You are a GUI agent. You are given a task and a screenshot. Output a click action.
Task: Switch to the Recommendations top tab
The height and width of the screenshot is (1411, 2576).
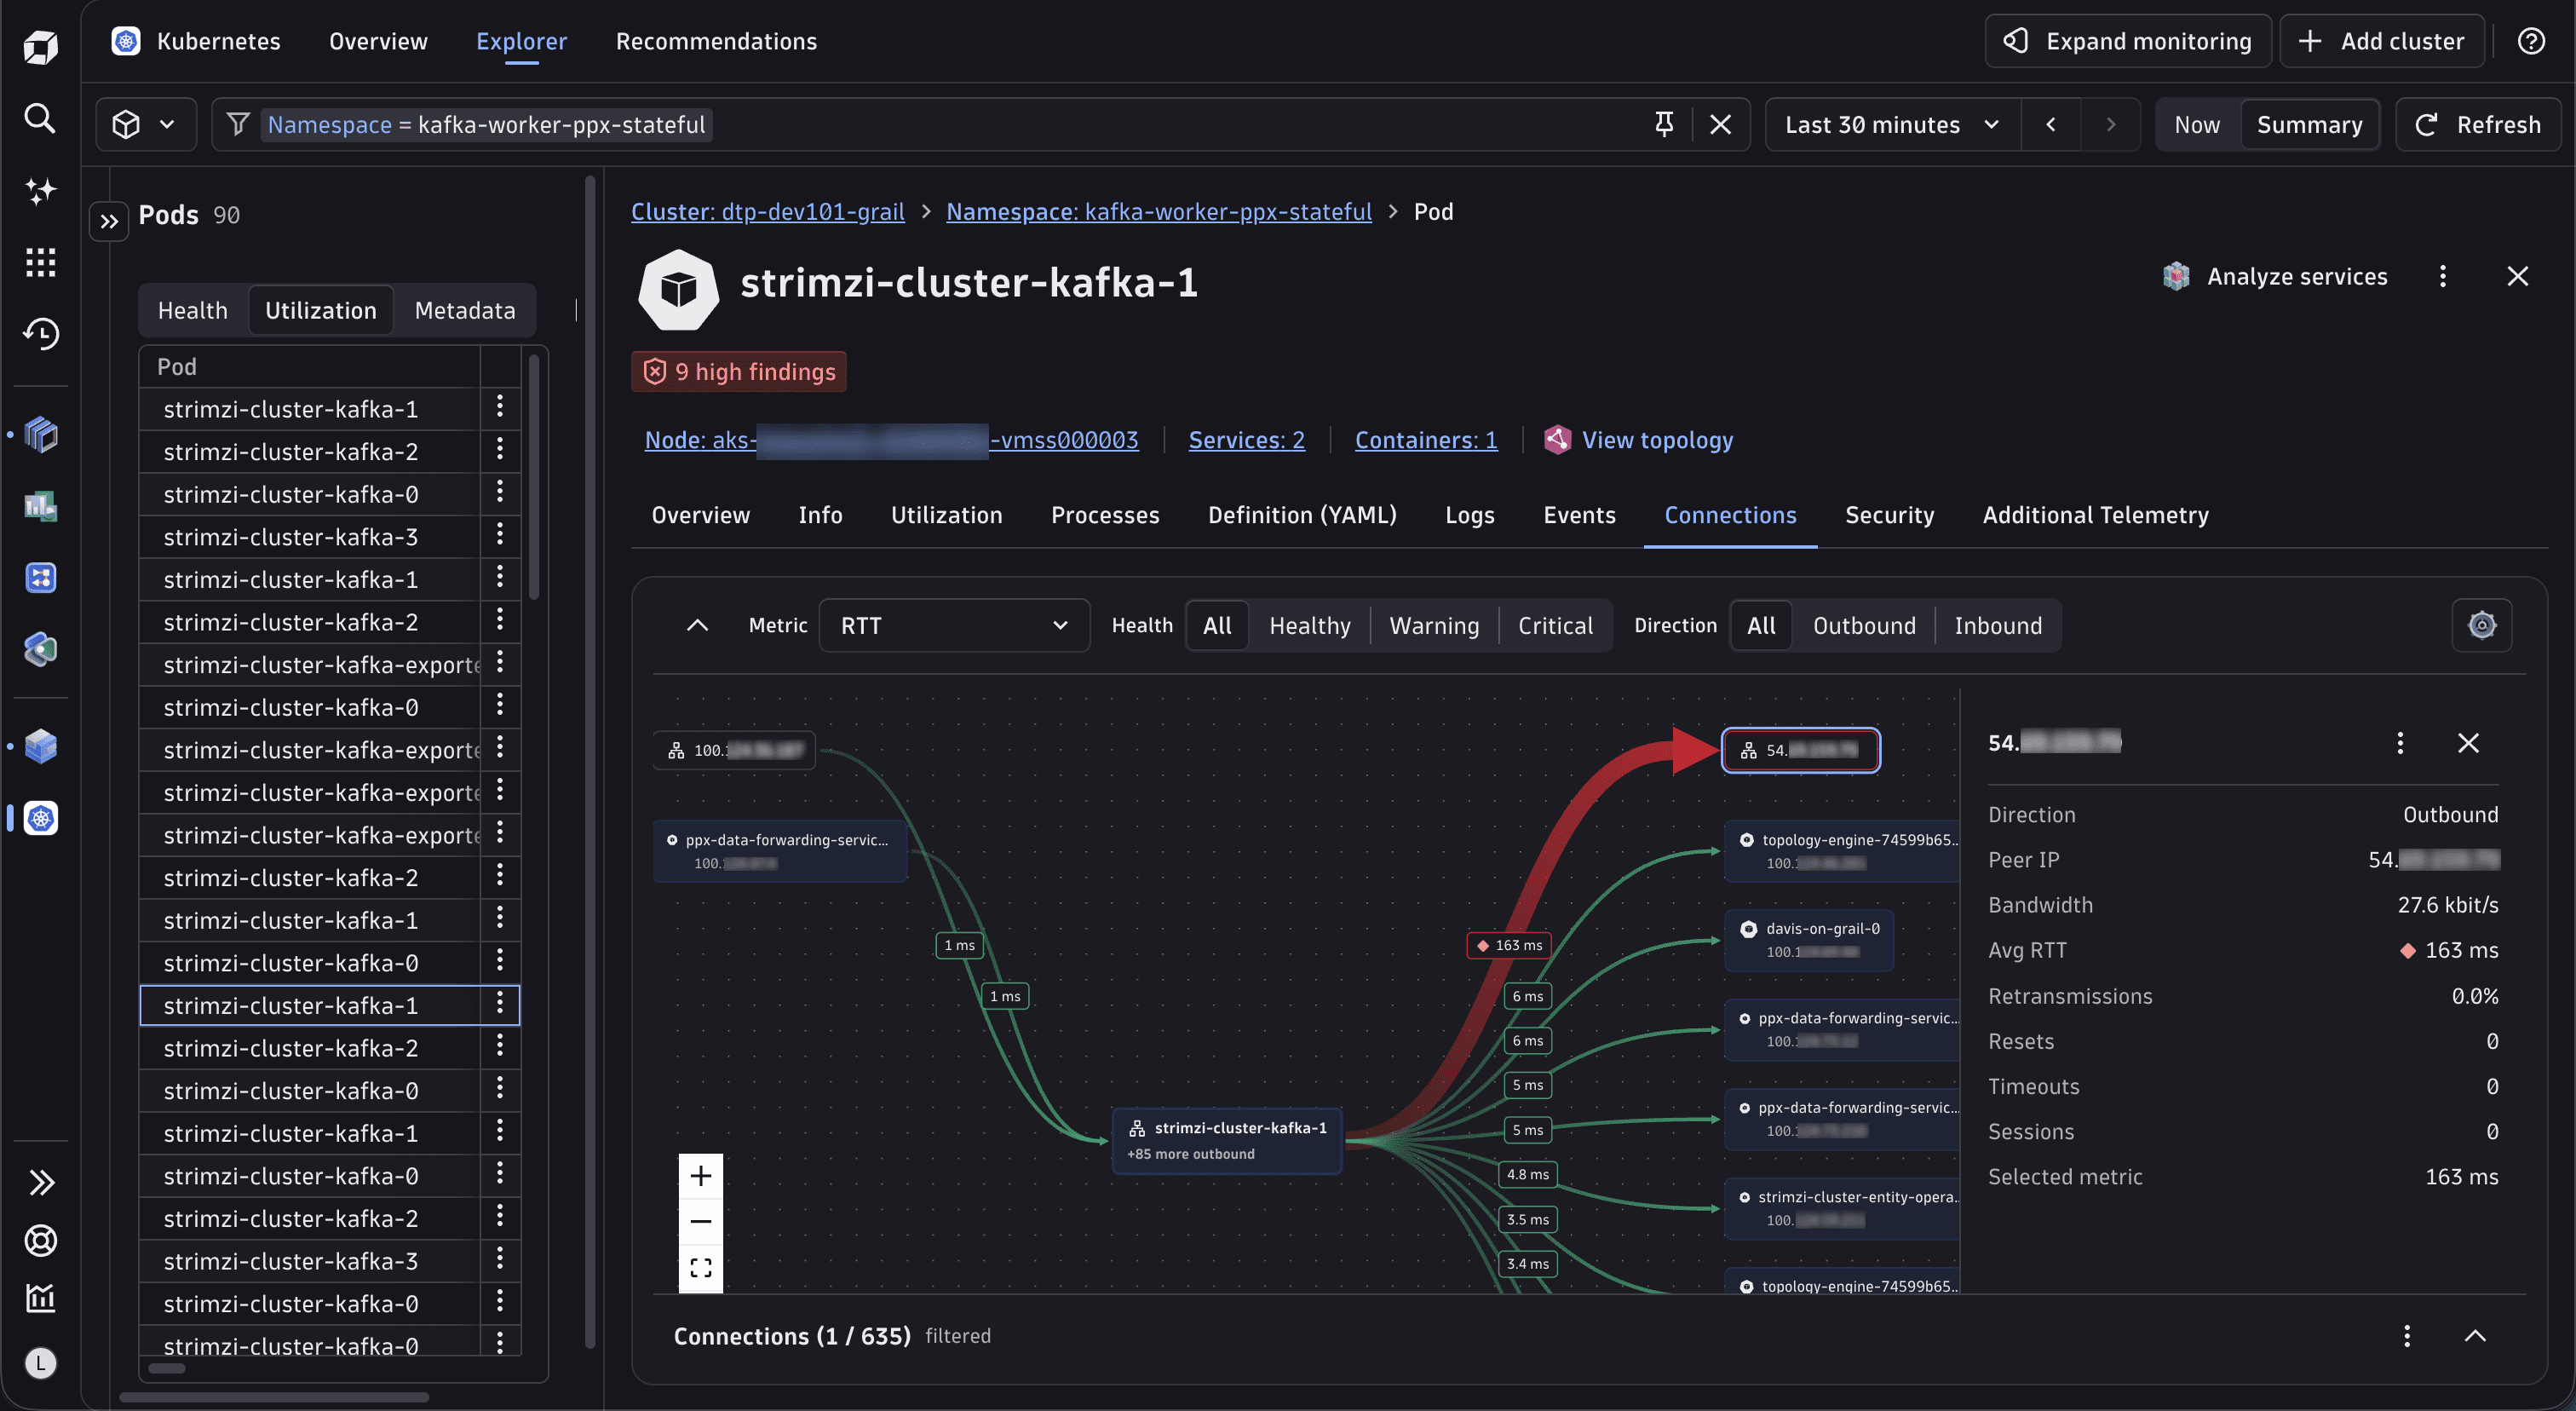716,41
